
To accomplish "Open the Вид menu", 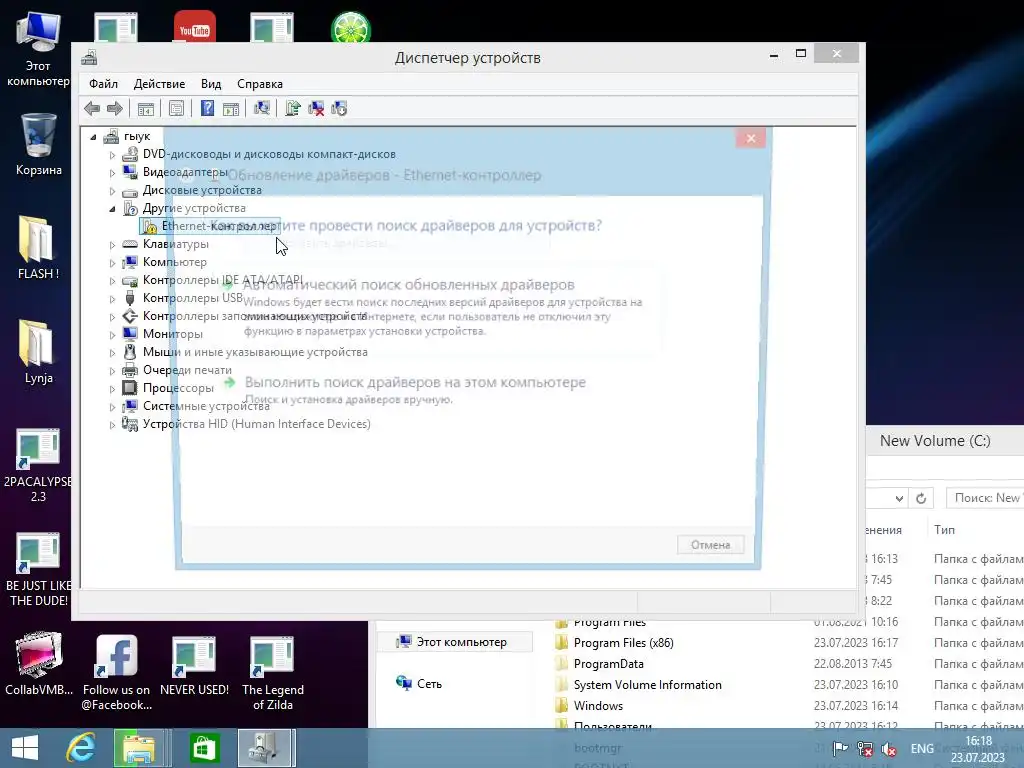I will tap(211, 84).
